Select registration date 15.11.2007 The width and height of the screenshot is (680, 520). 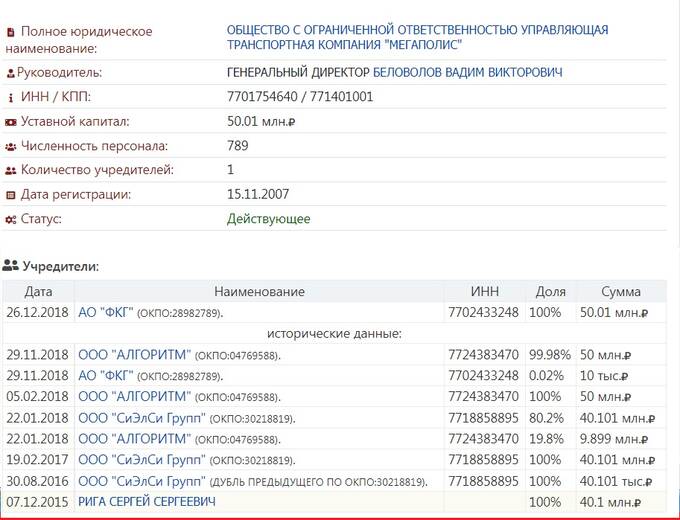coord(258,194)
